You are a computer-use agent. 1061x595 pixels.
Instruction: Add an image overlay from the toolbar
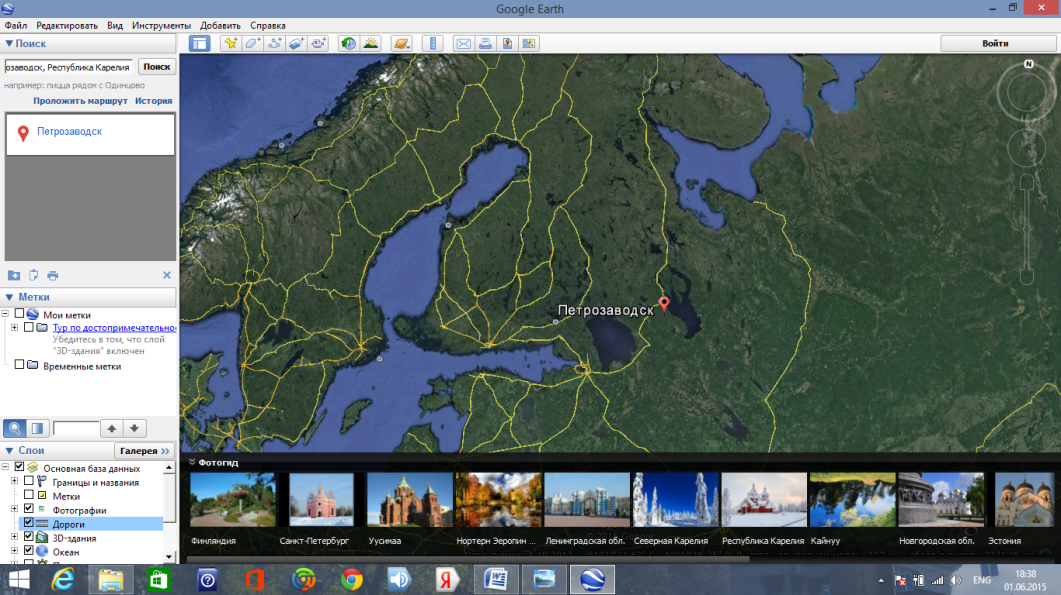296,43
